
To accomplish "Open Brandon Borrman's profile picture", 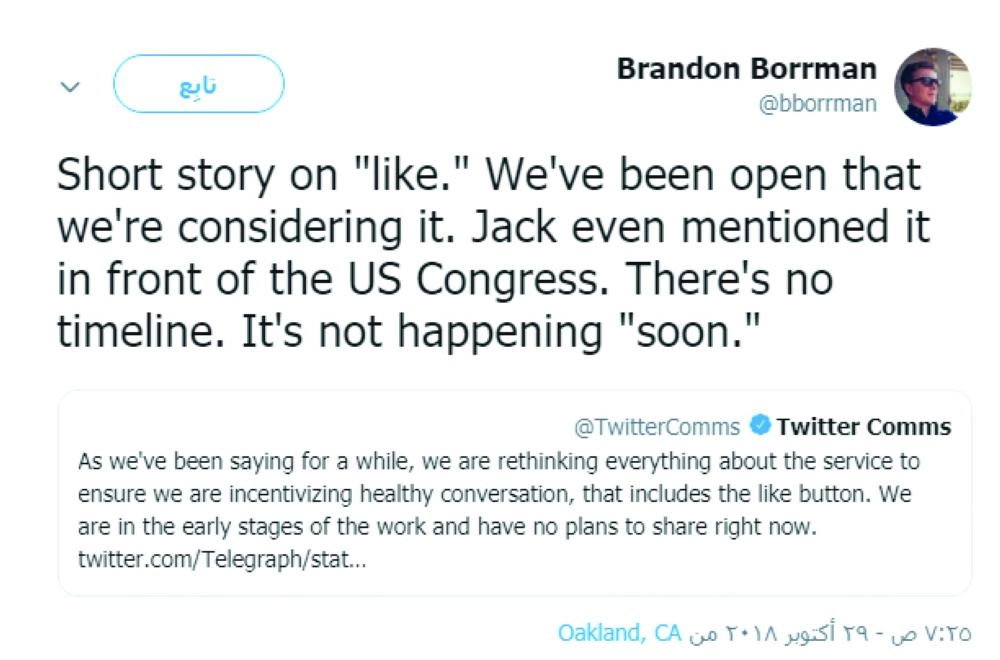I will click(x=932, y=86).
